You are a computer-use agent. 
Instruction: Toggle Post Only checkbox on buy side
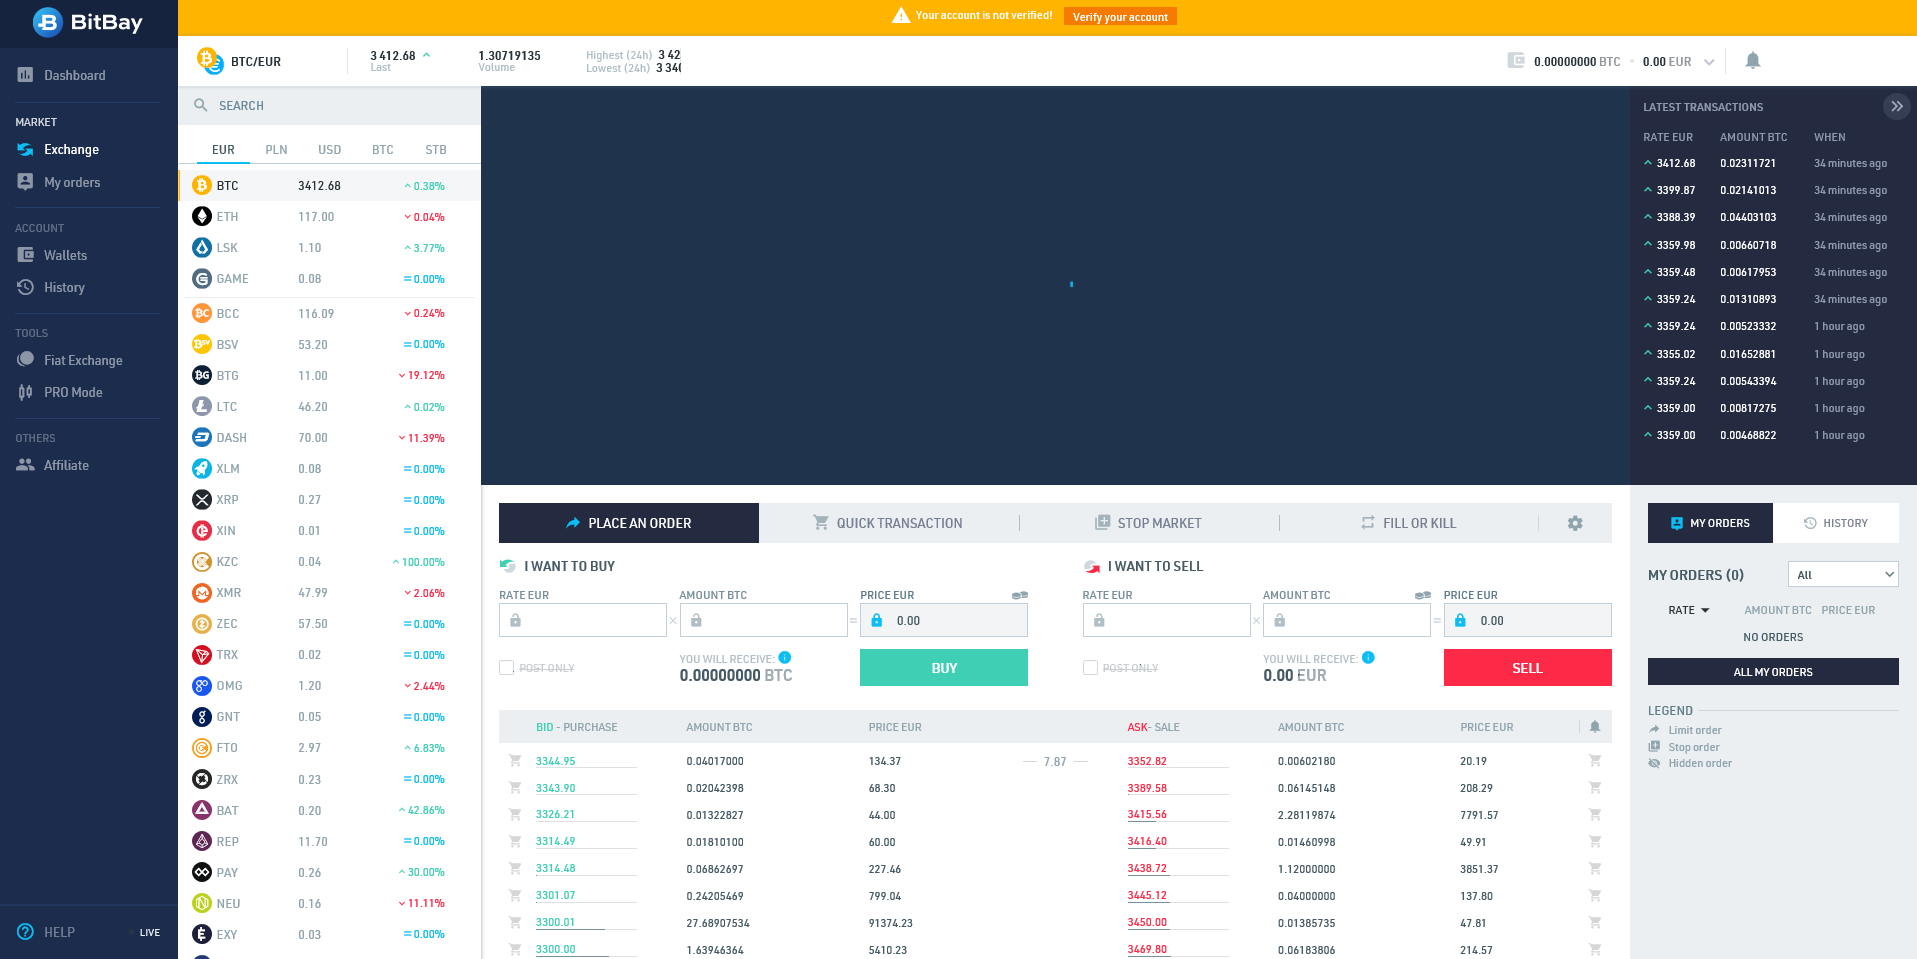click(x=506, y=667)
